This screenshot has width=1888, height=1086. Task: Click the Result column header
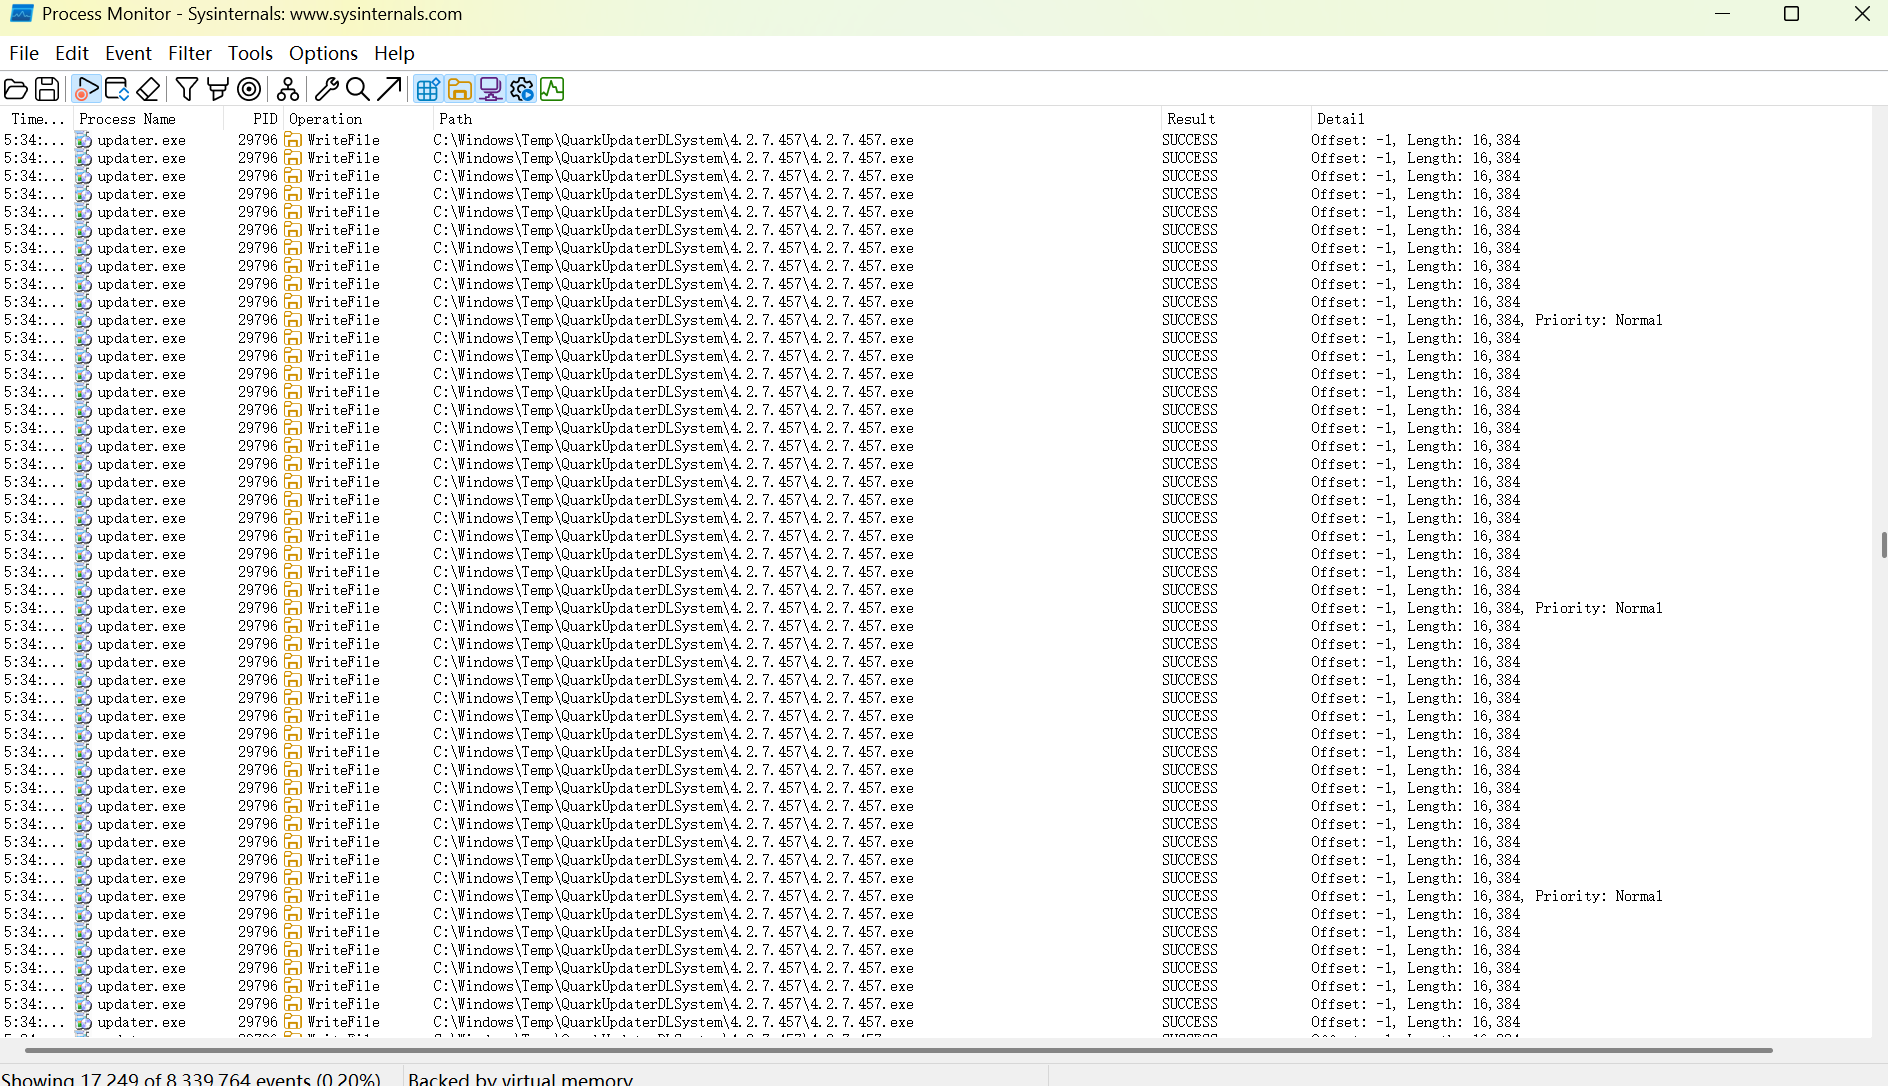coord(1235,119)
